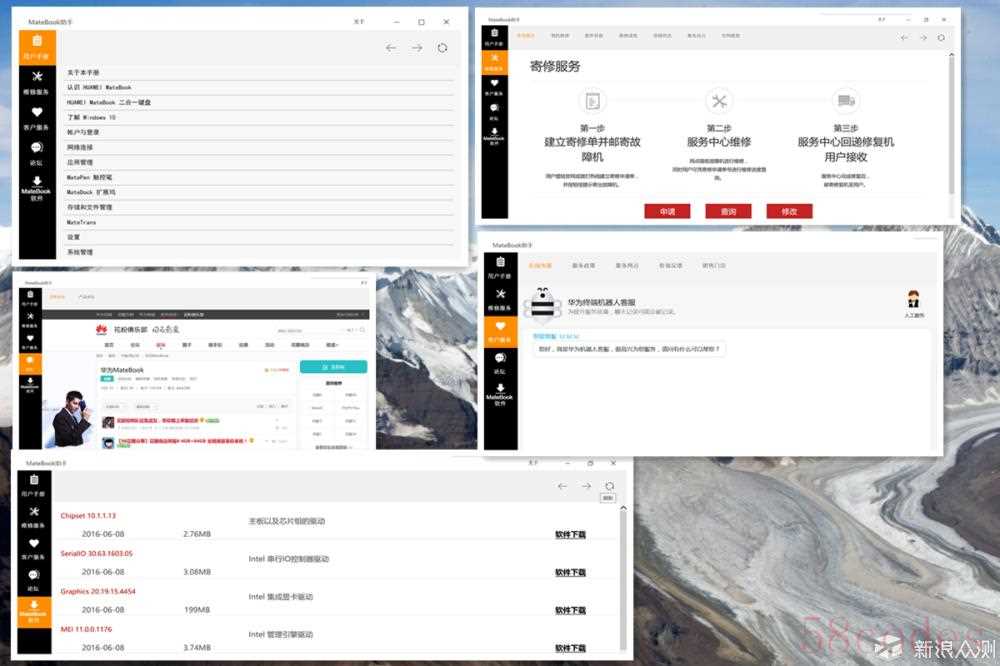
Task: Open manual chapter 设置
Action: coord(260,237)
